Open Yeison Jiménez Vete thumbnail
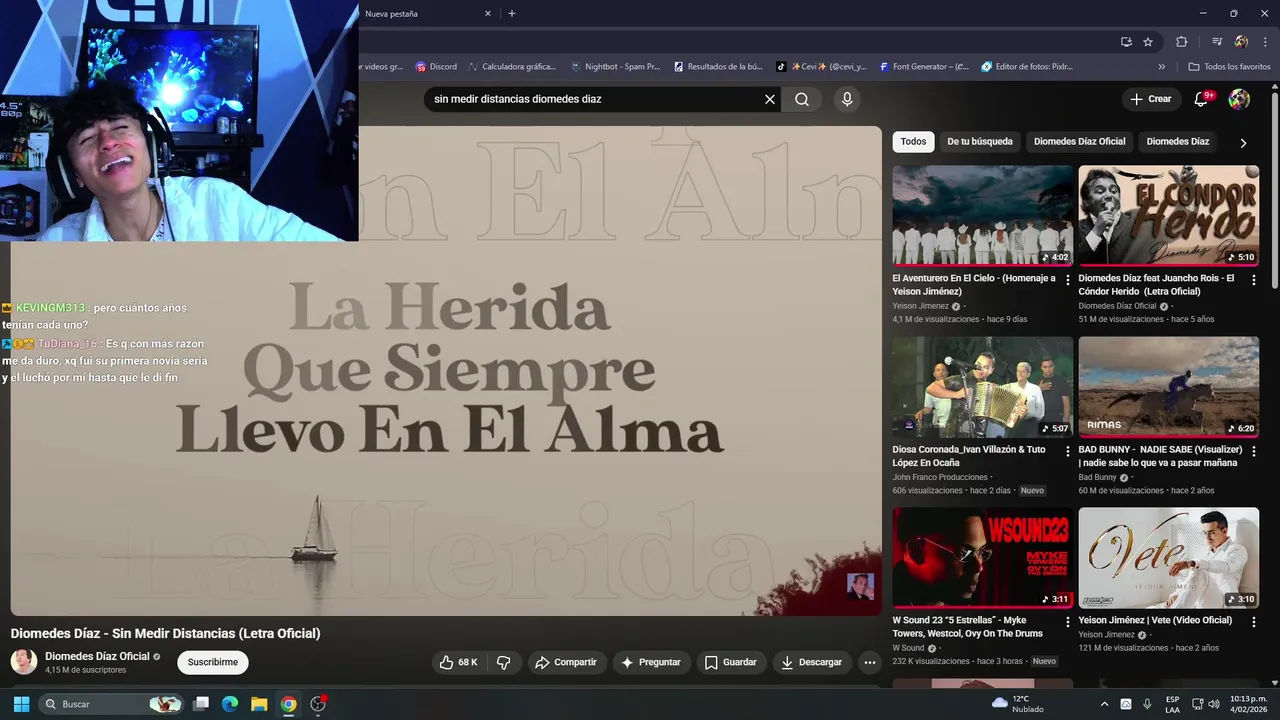 coord(1168,558)
